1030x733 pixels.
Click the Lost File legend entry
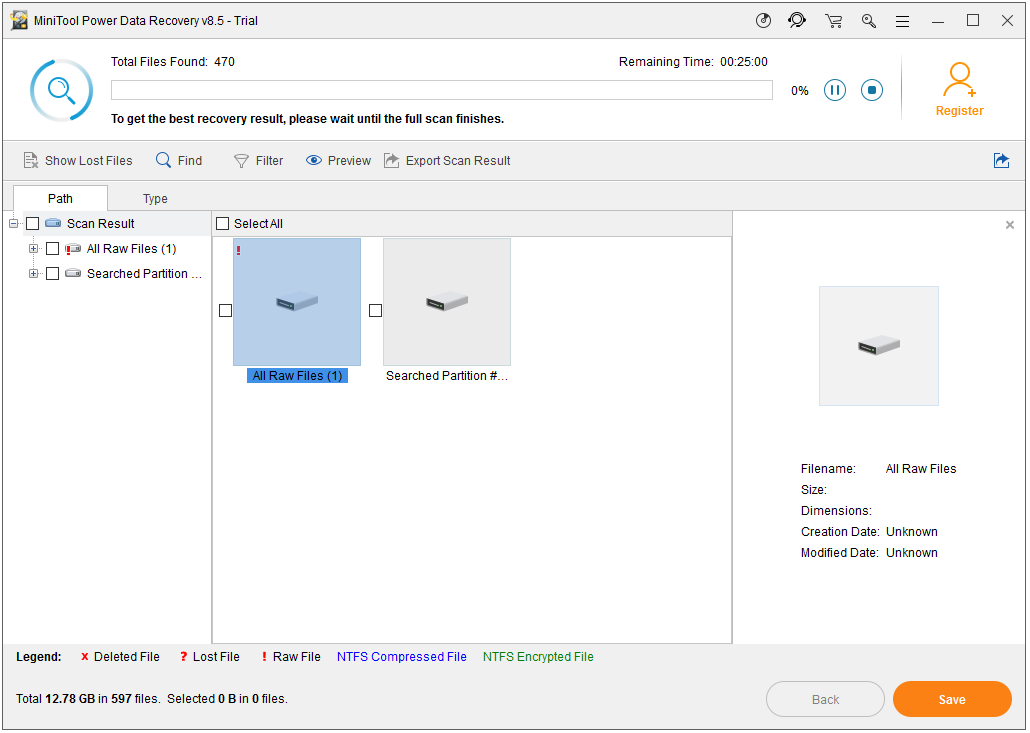pos(210,657)
